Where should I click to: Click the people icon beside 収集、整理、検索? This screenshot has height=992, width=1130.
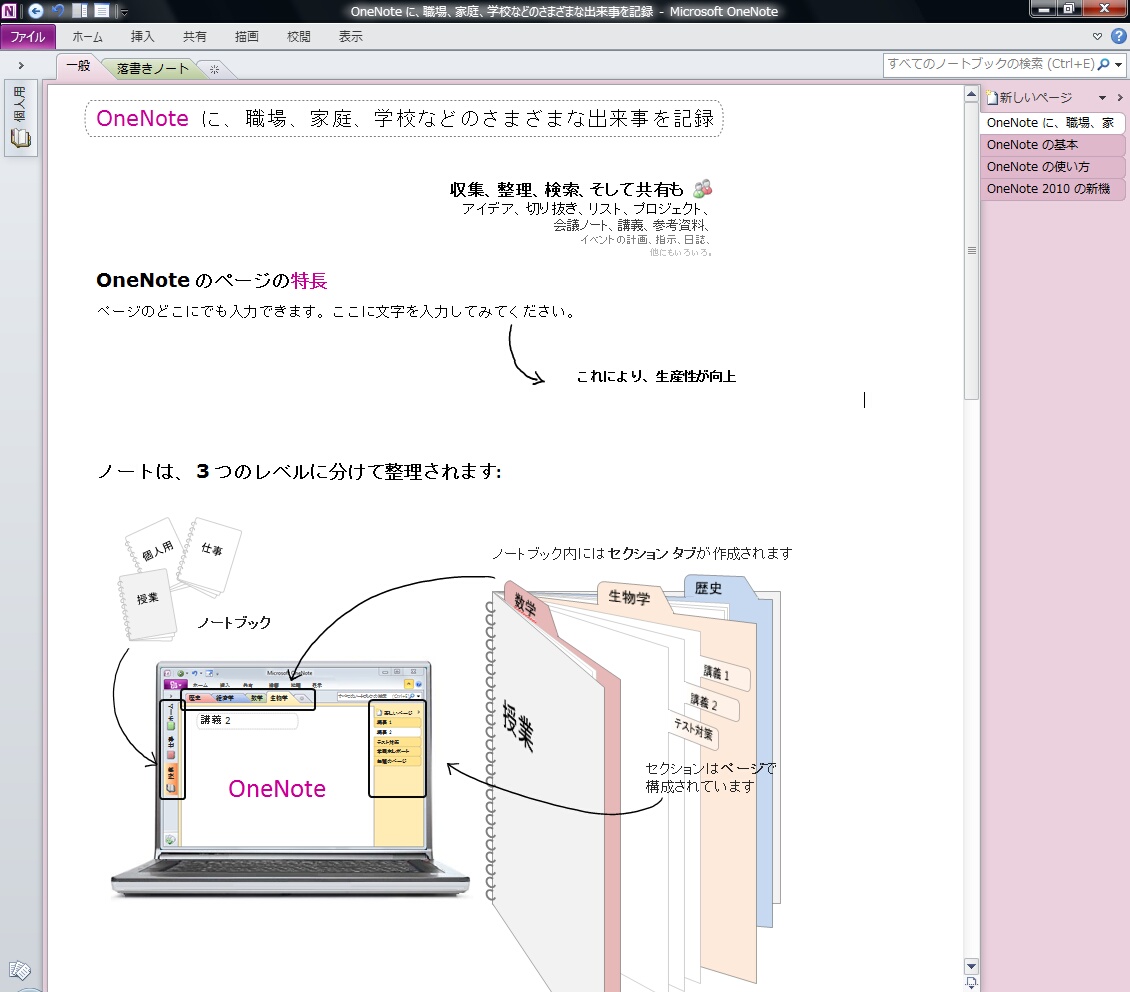click(703, 189)
